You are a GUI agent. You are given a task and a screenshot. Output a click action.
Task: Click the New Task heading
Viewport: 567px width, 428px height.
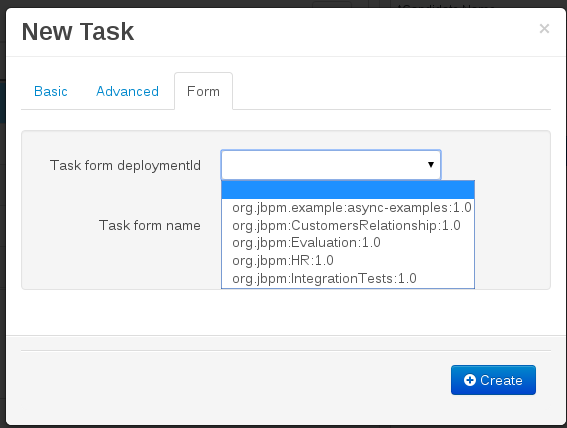78,31
